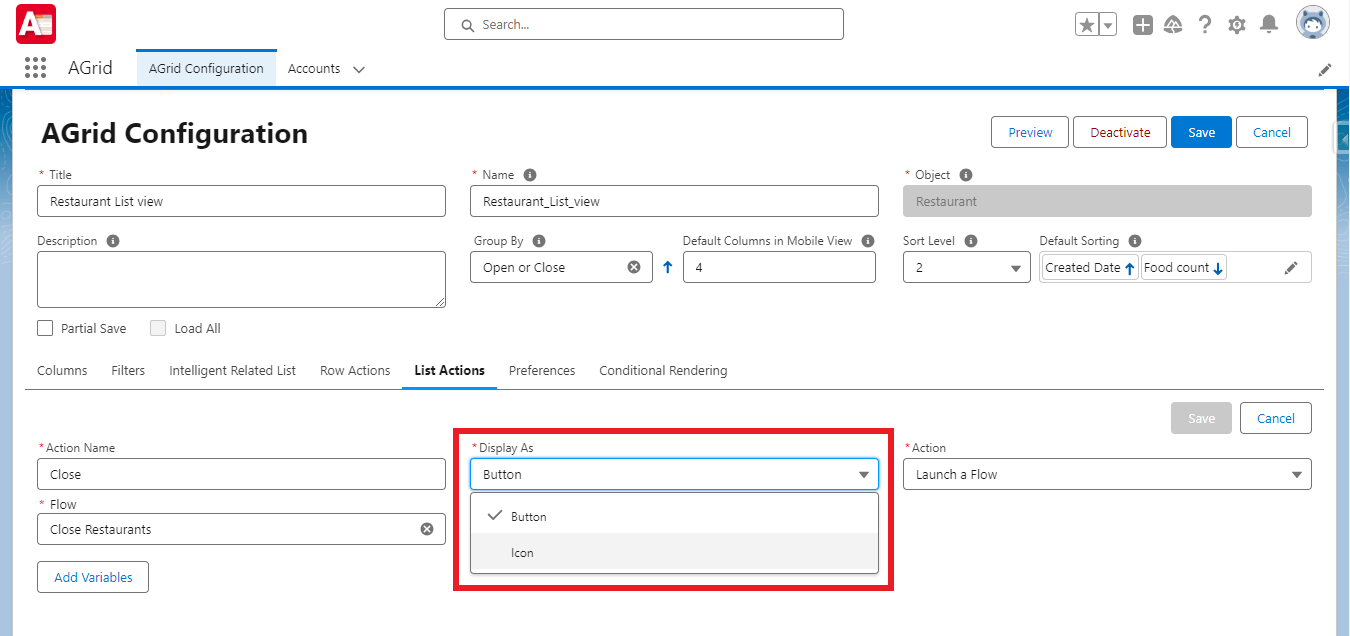1350x636 pixels.
Task: Open the Global Actions plus icon
Action: (x=1143, y=25)
